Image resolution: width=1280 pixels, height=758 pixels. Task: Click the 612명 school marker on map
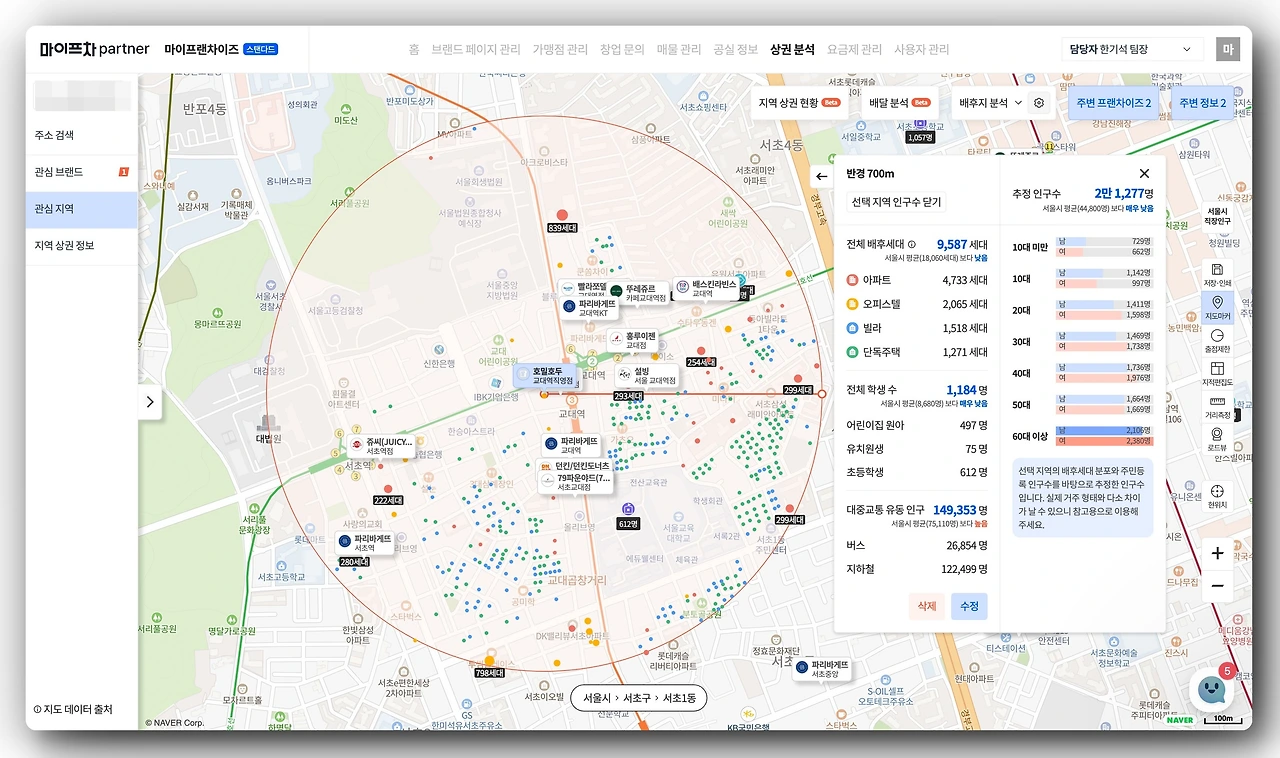coord(628,516)
